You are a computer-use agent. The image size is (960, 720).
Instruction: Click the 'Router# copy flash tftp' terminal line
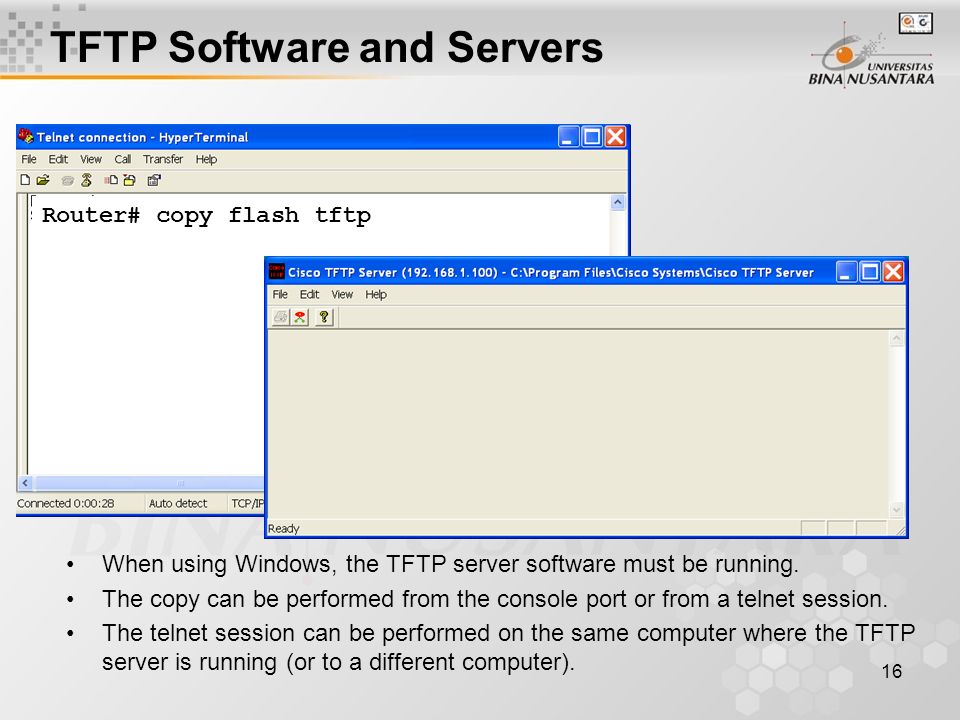206,216
